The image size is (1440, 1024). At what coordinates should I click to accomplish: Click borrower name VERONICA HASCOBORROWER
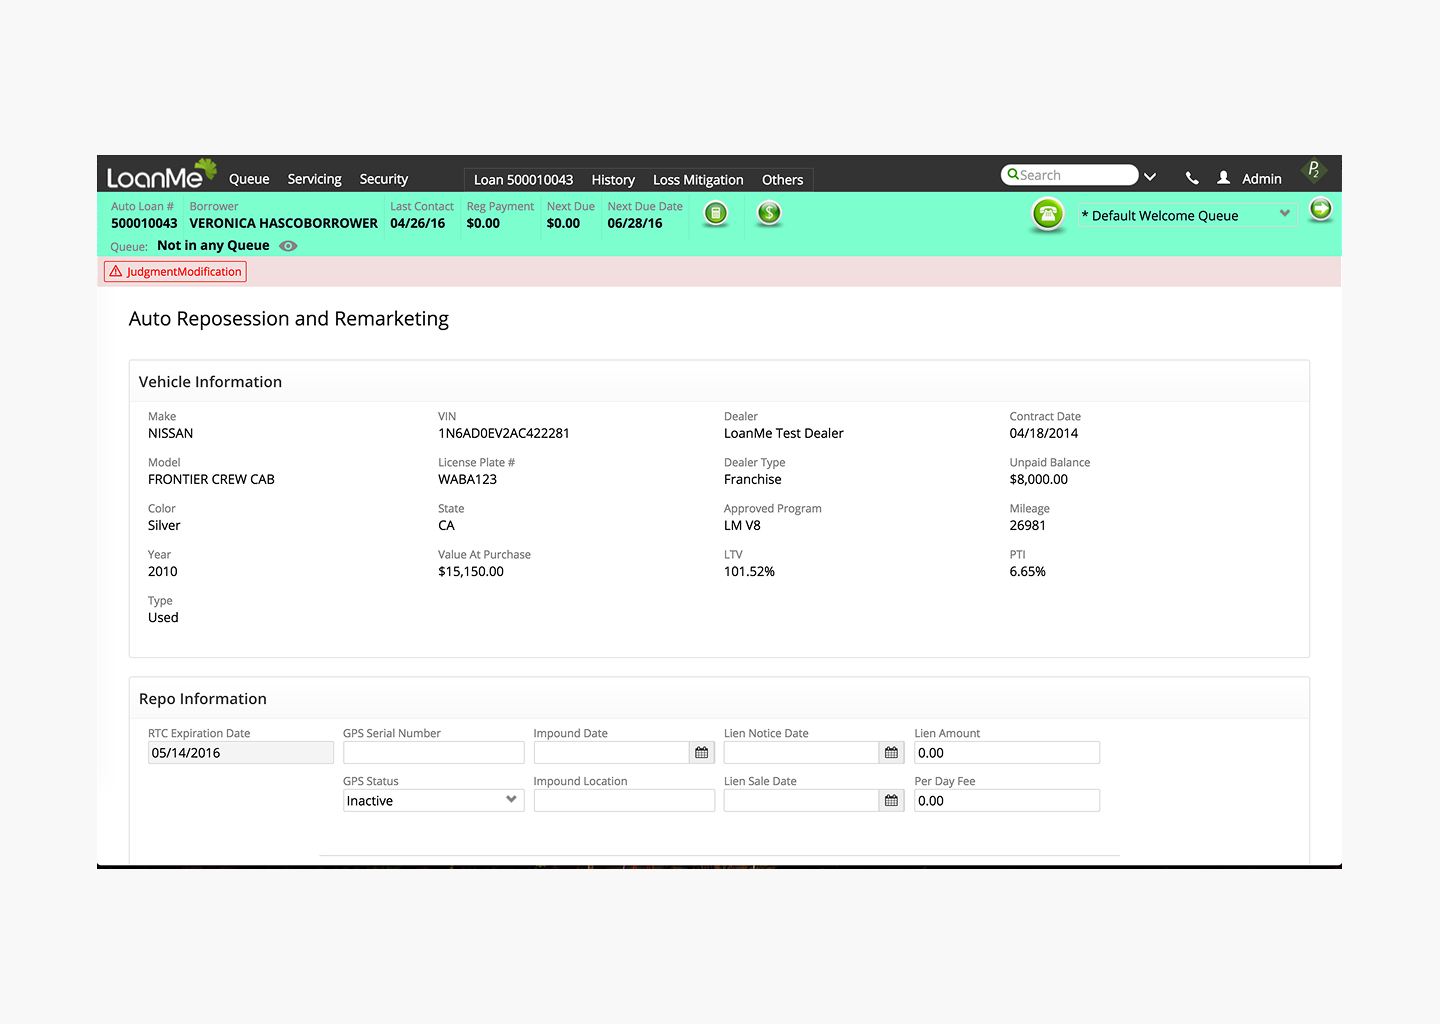click(284, 223)
